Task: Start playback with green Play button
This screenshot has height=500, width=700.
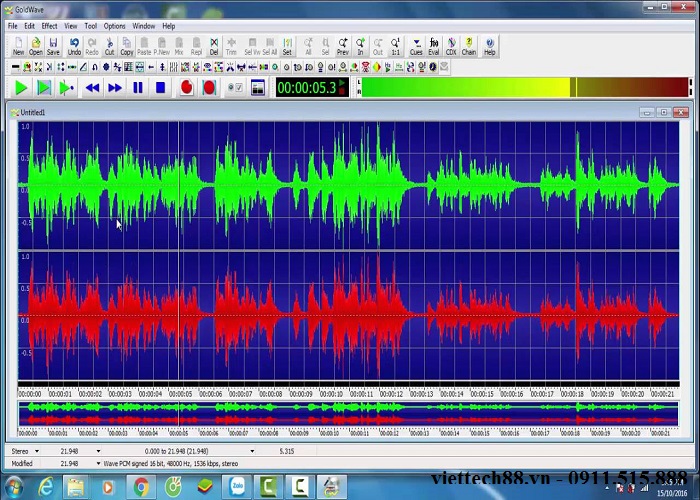Action: [x=21, y=88]
